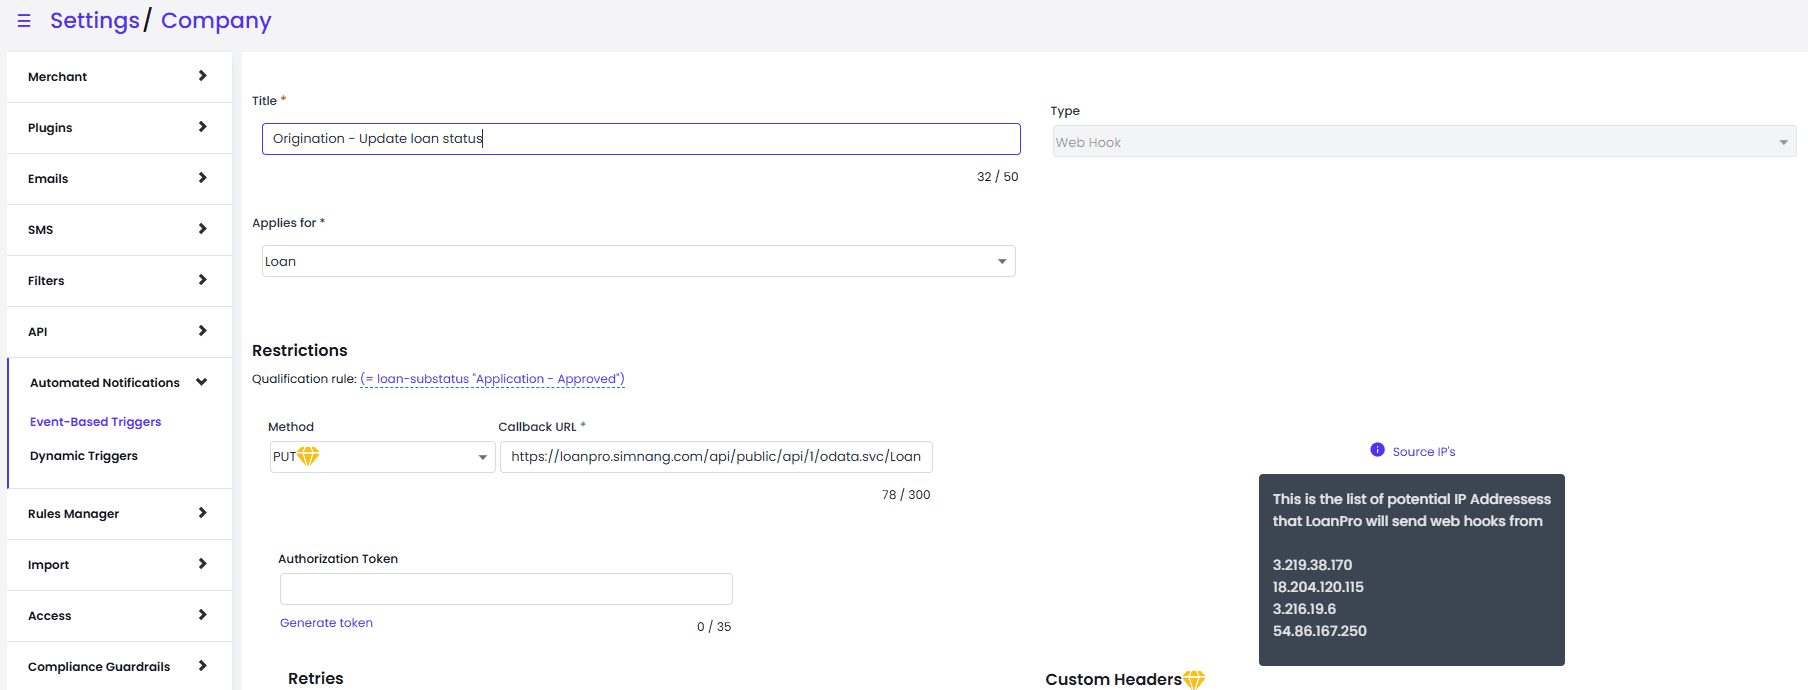The width and height of the screenshot is (1808, 690).
Task: Select Dynamic Triggers
Action: 84,456
